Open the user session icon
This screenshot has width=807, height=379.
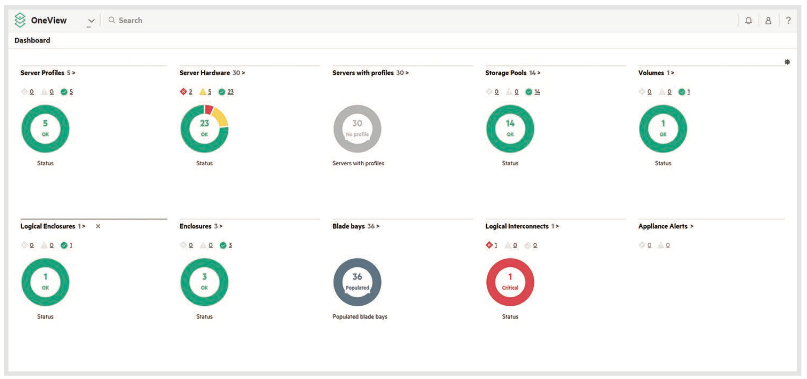click(x=768, y=21)
